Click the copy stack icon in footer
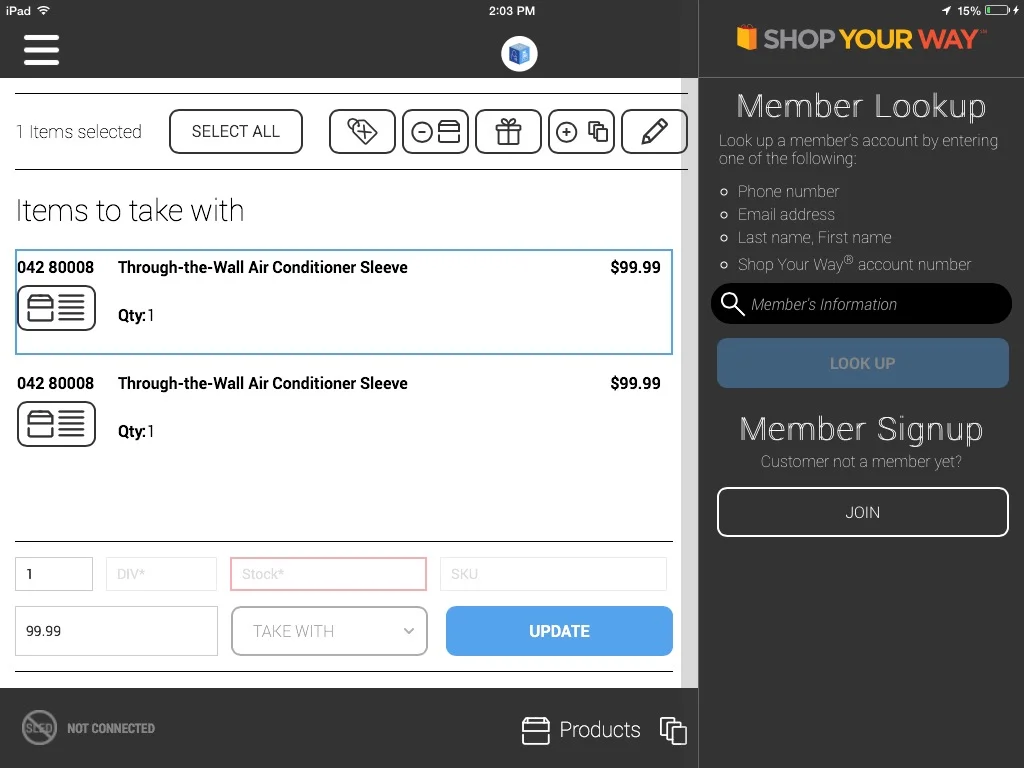Image resolution: width=1024 pixels, height=768 pixels. pyautogui.click(x=673, y=730)
